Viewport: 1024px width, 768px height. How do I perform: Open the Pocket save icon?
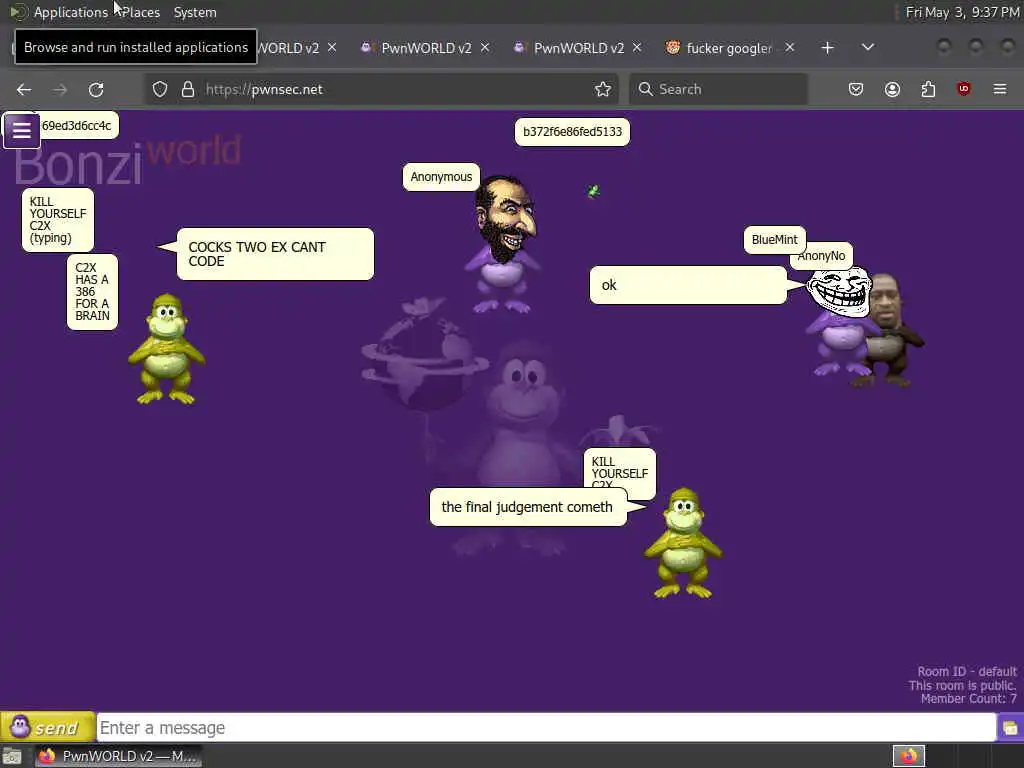856,89
